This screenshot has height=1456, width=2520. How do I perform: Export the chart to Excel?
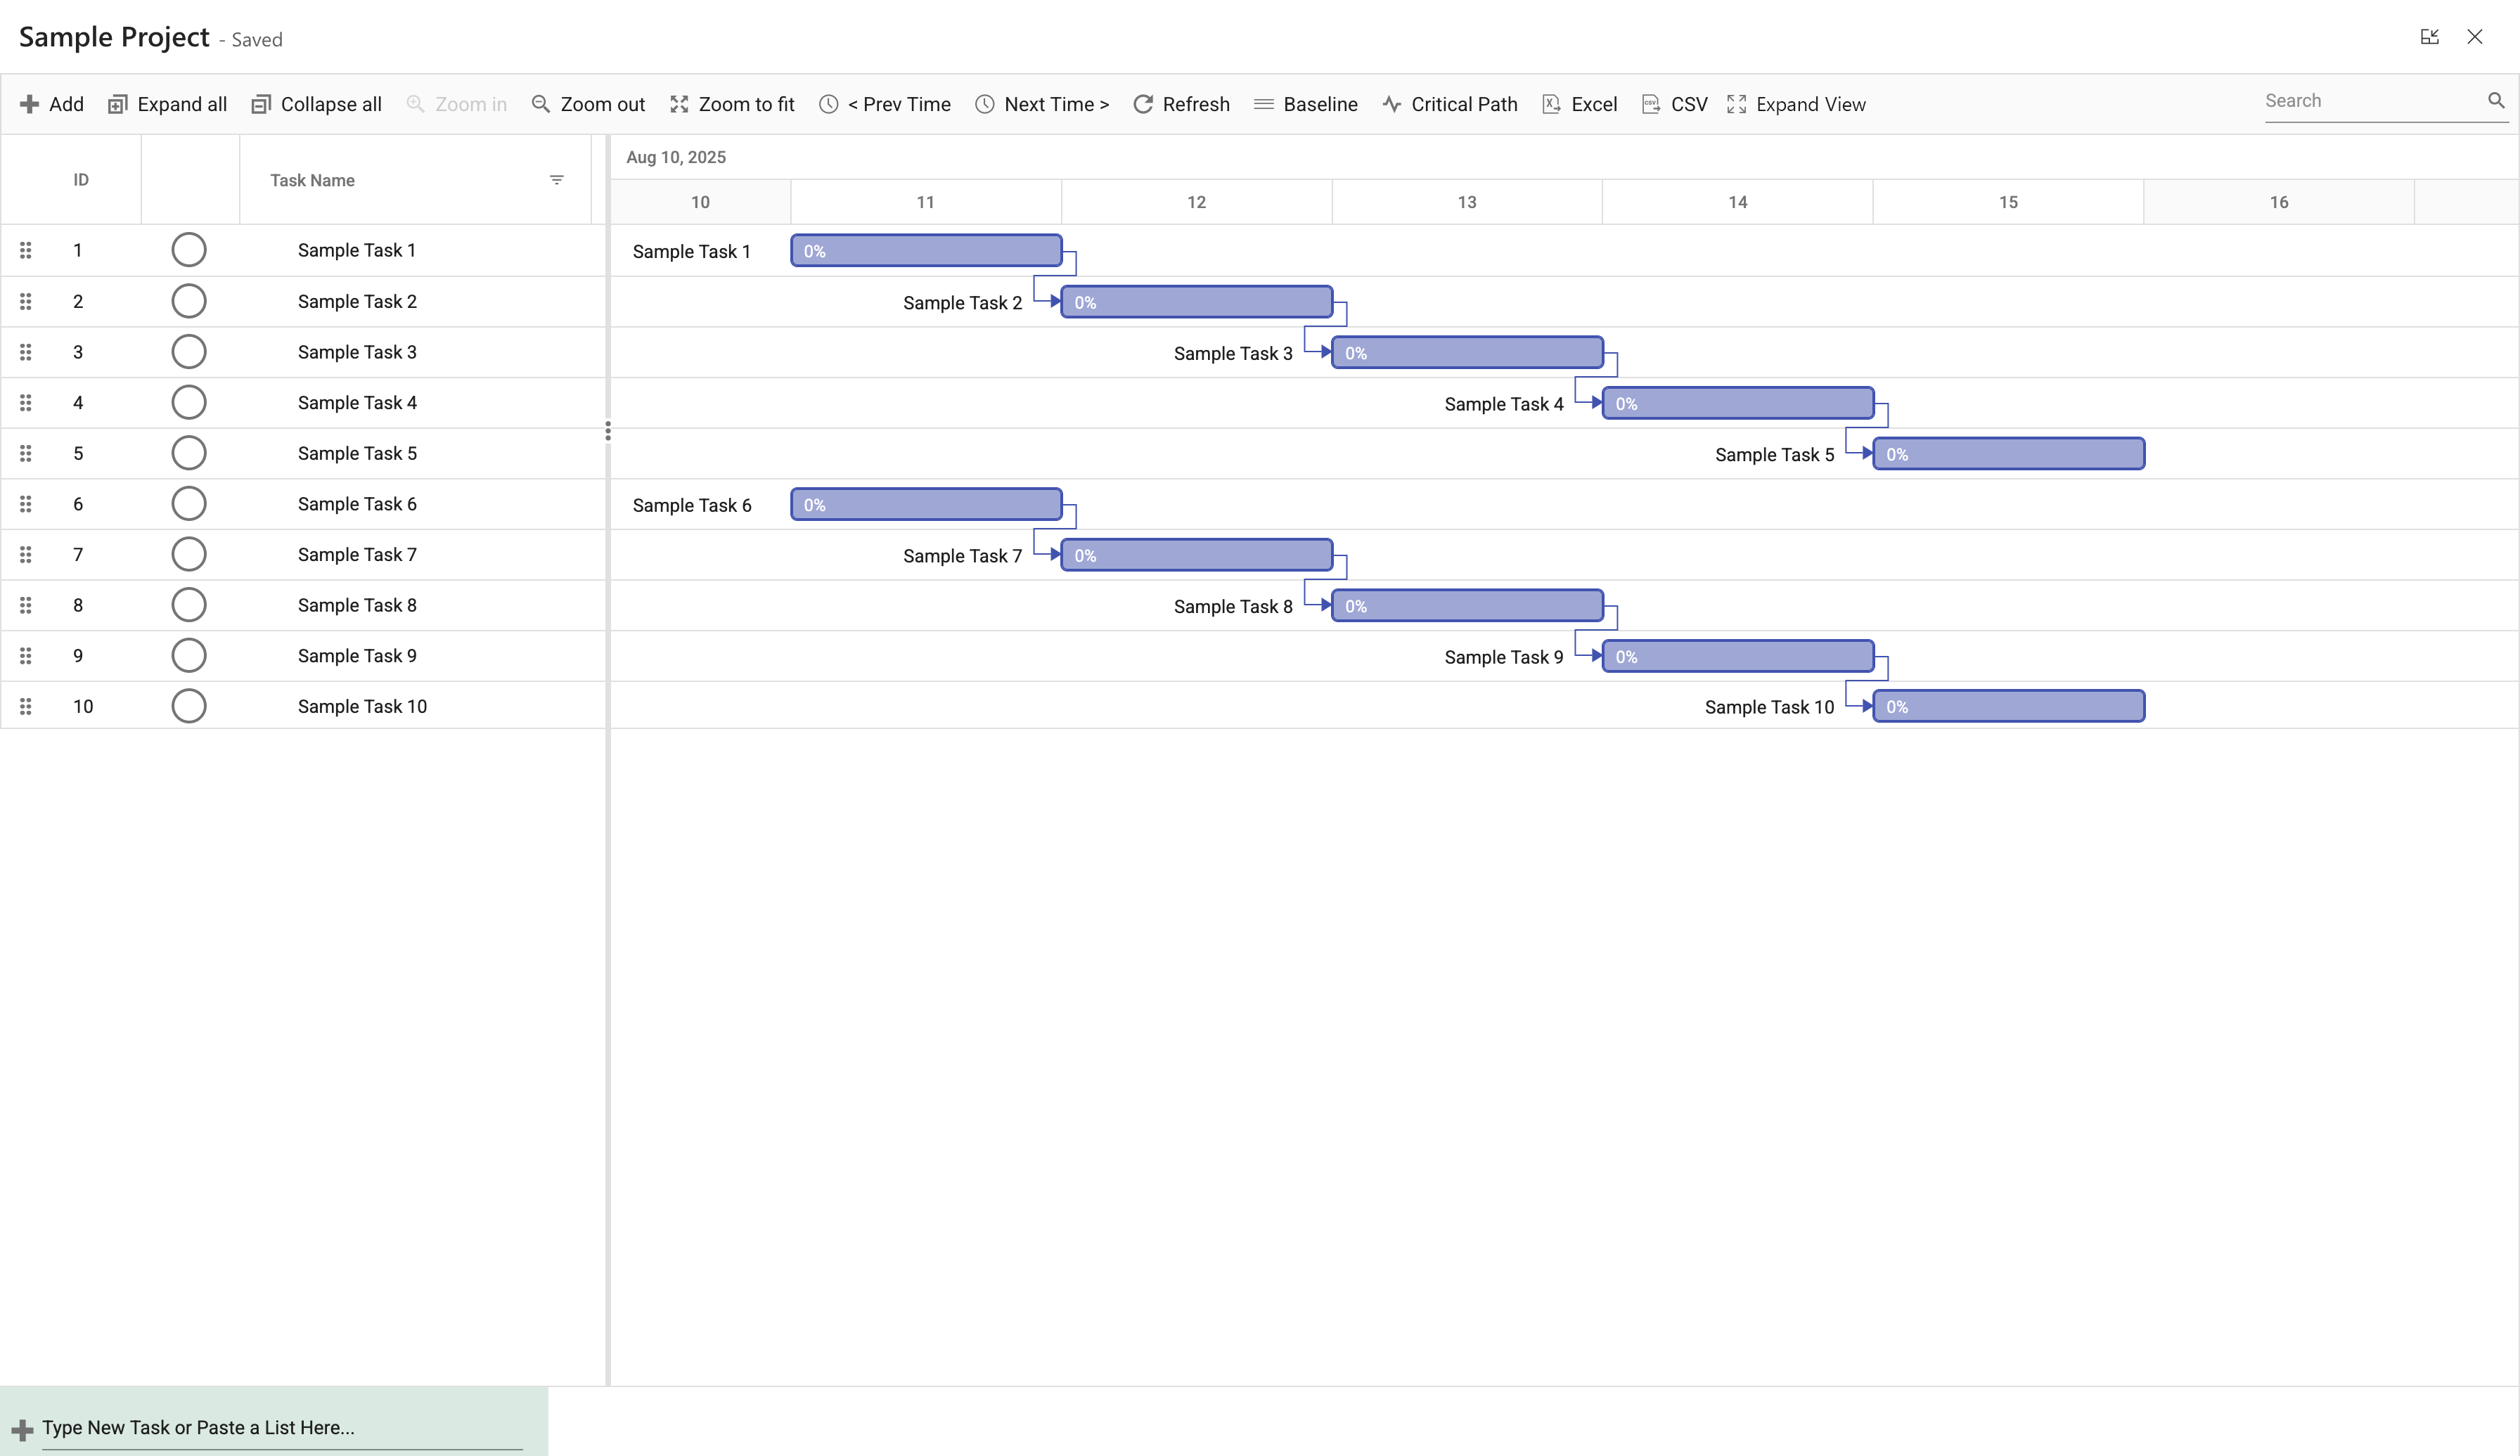pyautogui.click(x=1579, y=104)
